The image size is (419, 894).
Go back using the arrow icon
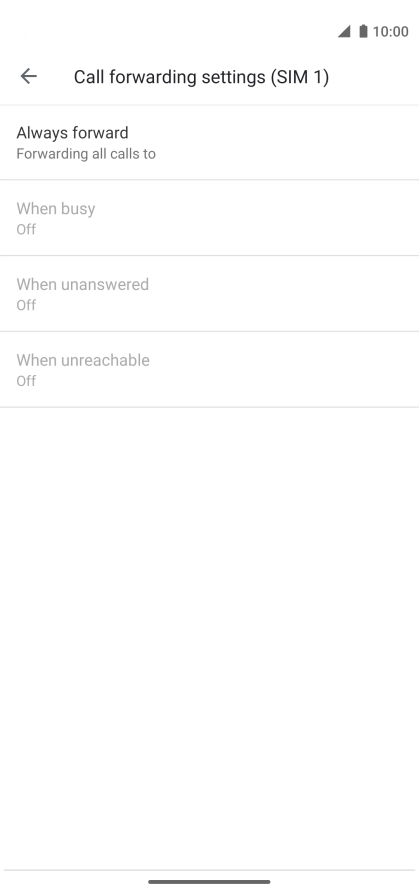click(28, 76)
